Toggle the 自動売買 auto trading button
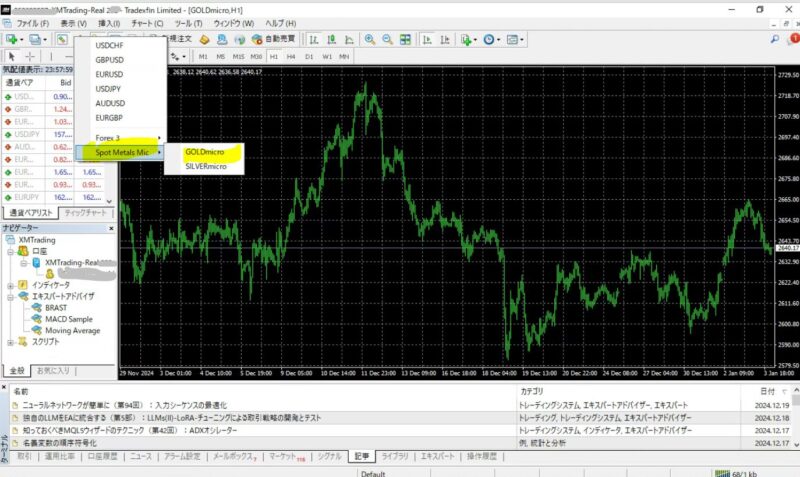 [x=273, y=39]
